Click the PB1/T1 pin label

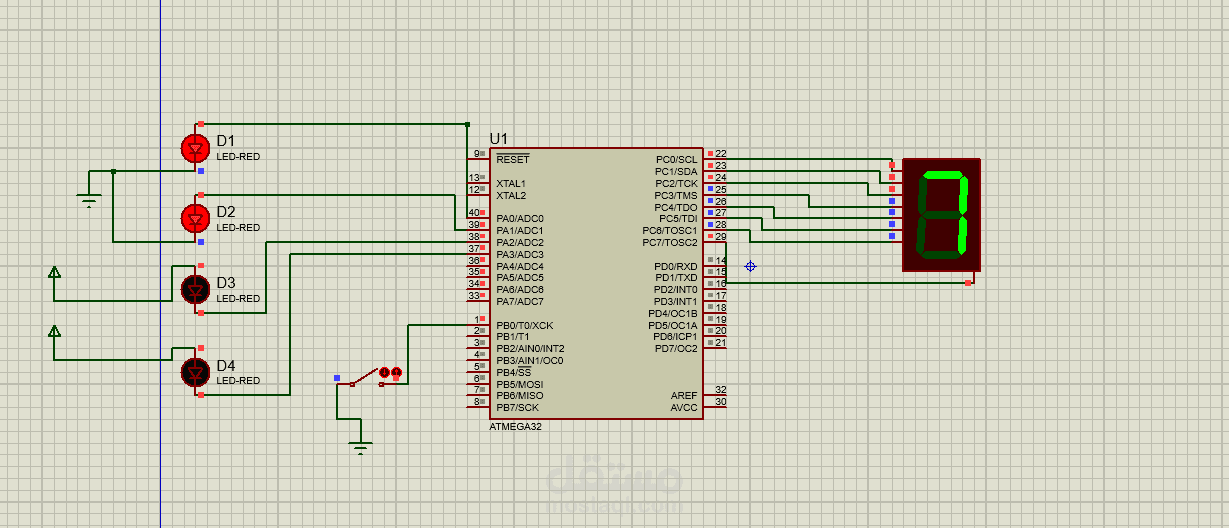tap(513, 337)
